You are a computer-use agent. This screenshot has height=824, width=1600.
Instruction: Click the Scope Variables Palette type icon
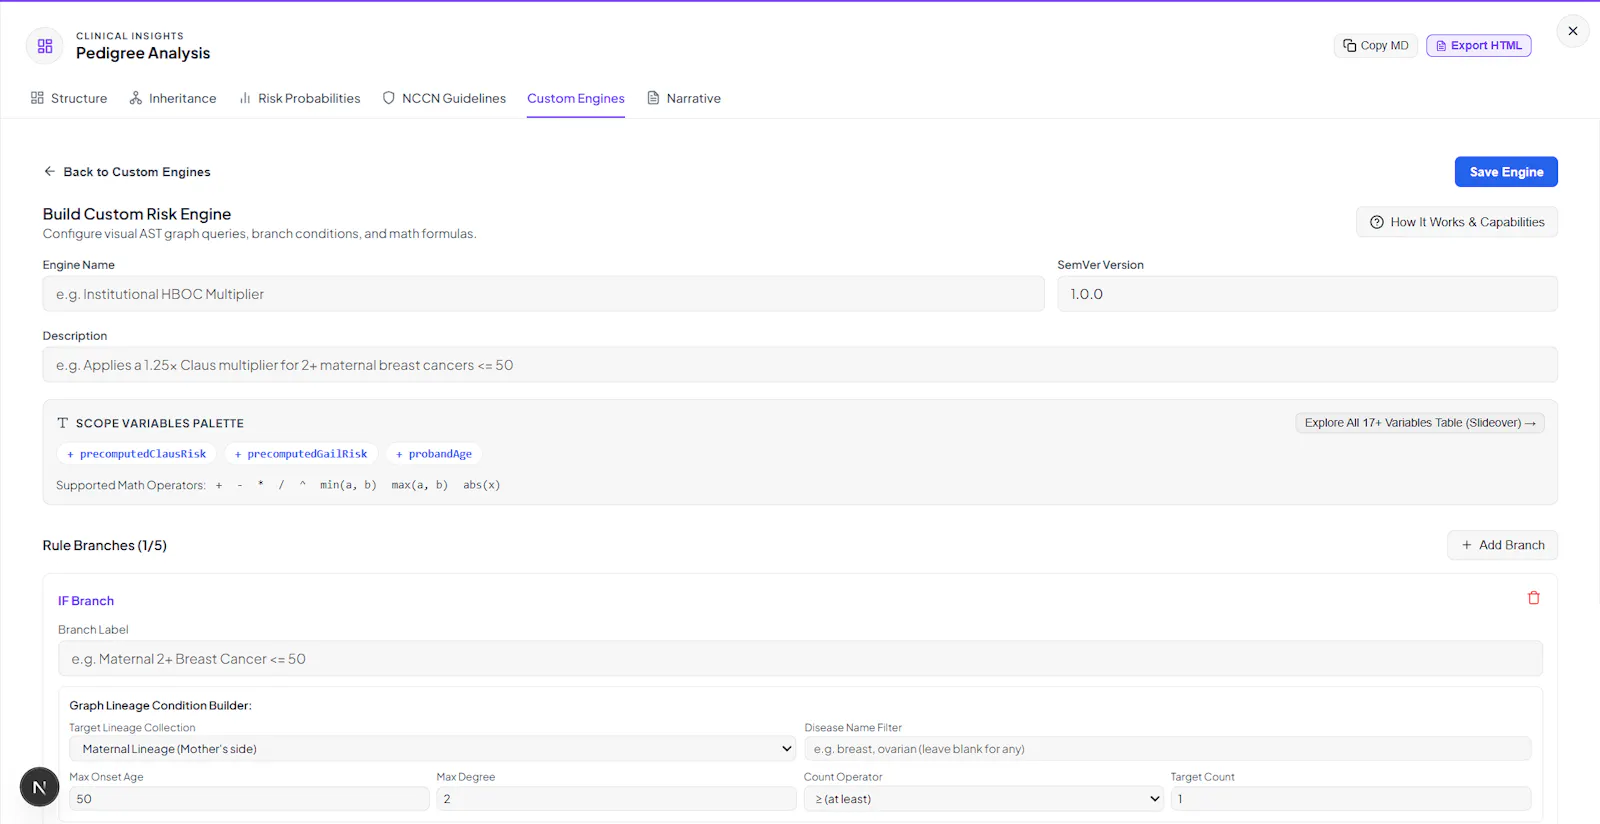coord(62,423)
